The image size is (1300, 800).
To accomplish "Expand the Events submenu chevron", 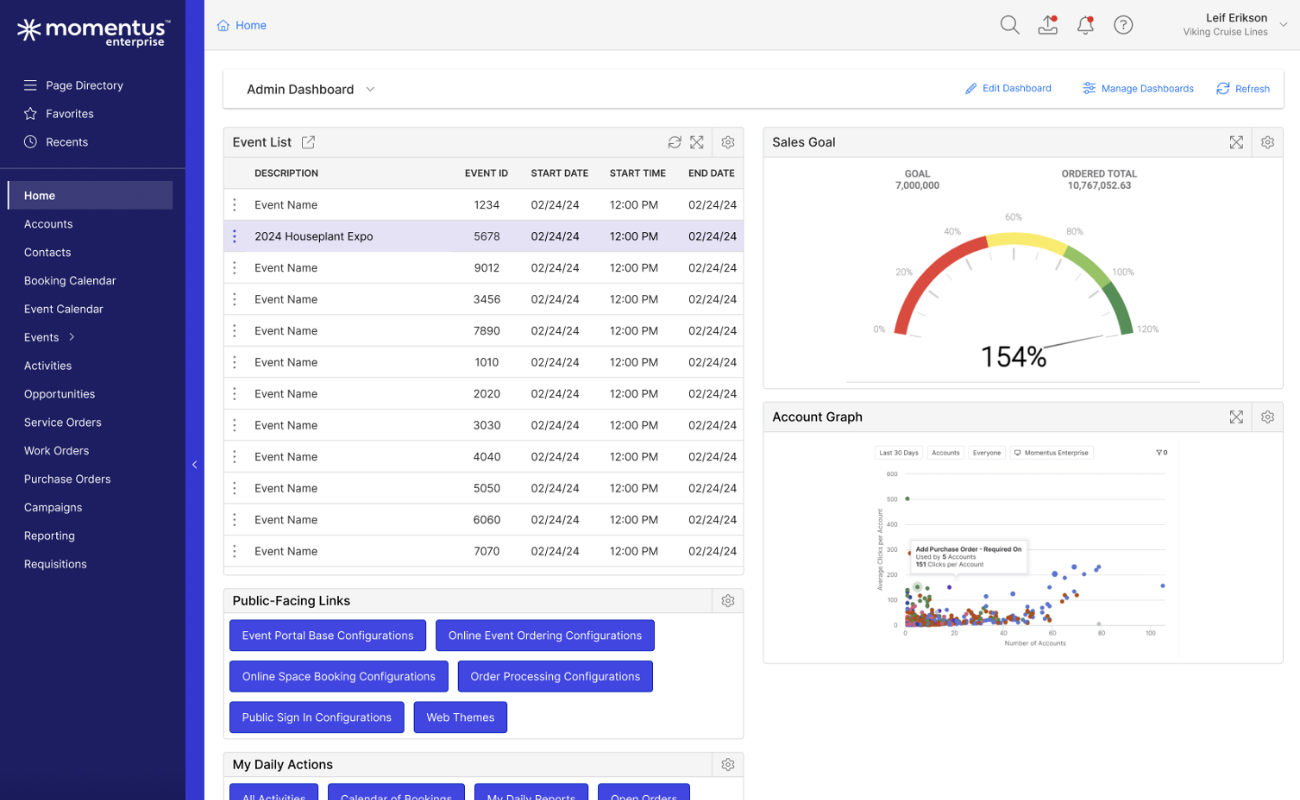I will (x=72, y=337).
